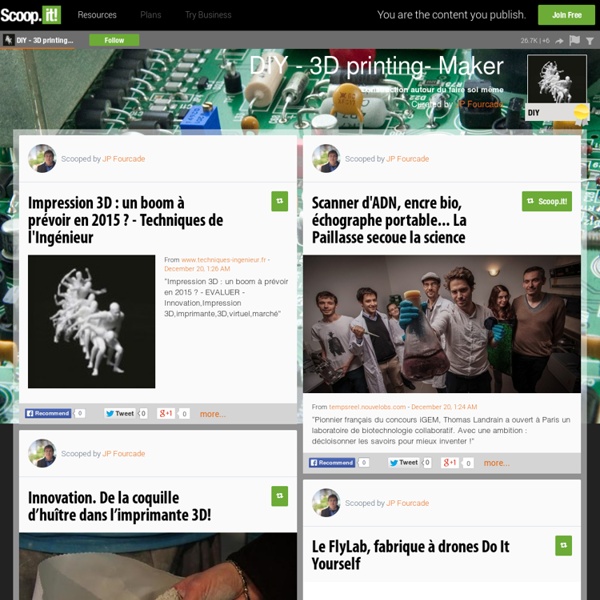Viewport: 600px width, 600px height.
Task: Click more... on Scanner d'ADN post
Action: (x=497, y=463)
